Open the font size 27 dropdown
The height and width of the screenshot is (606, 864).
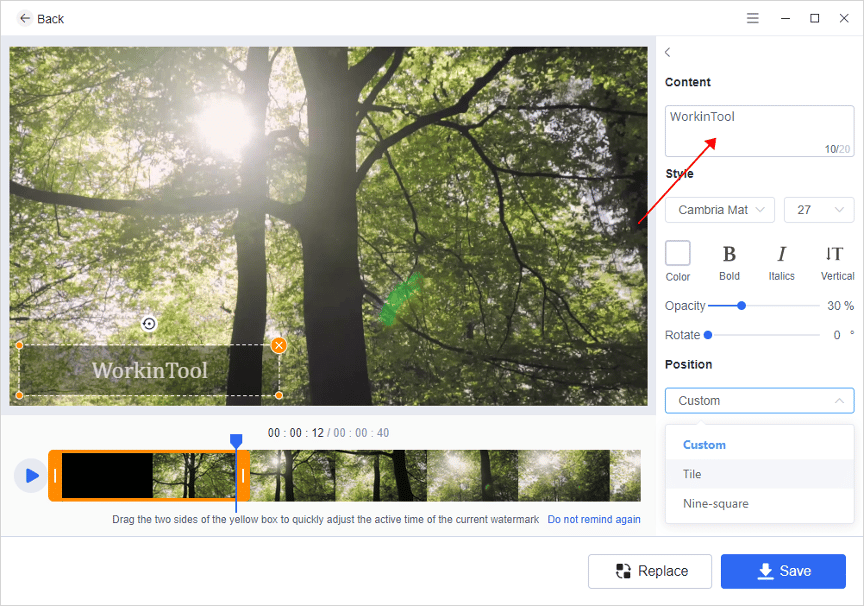(819, 210)
